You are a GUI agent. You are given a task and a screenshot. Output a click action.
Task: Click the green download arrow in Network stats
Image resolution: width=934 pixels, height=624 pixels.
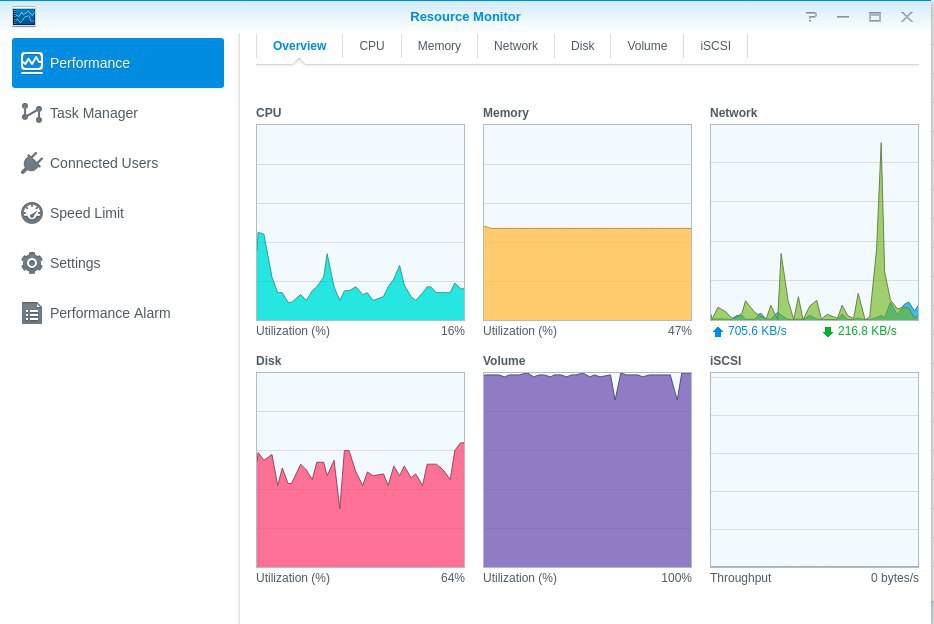(x=827, y=332)
